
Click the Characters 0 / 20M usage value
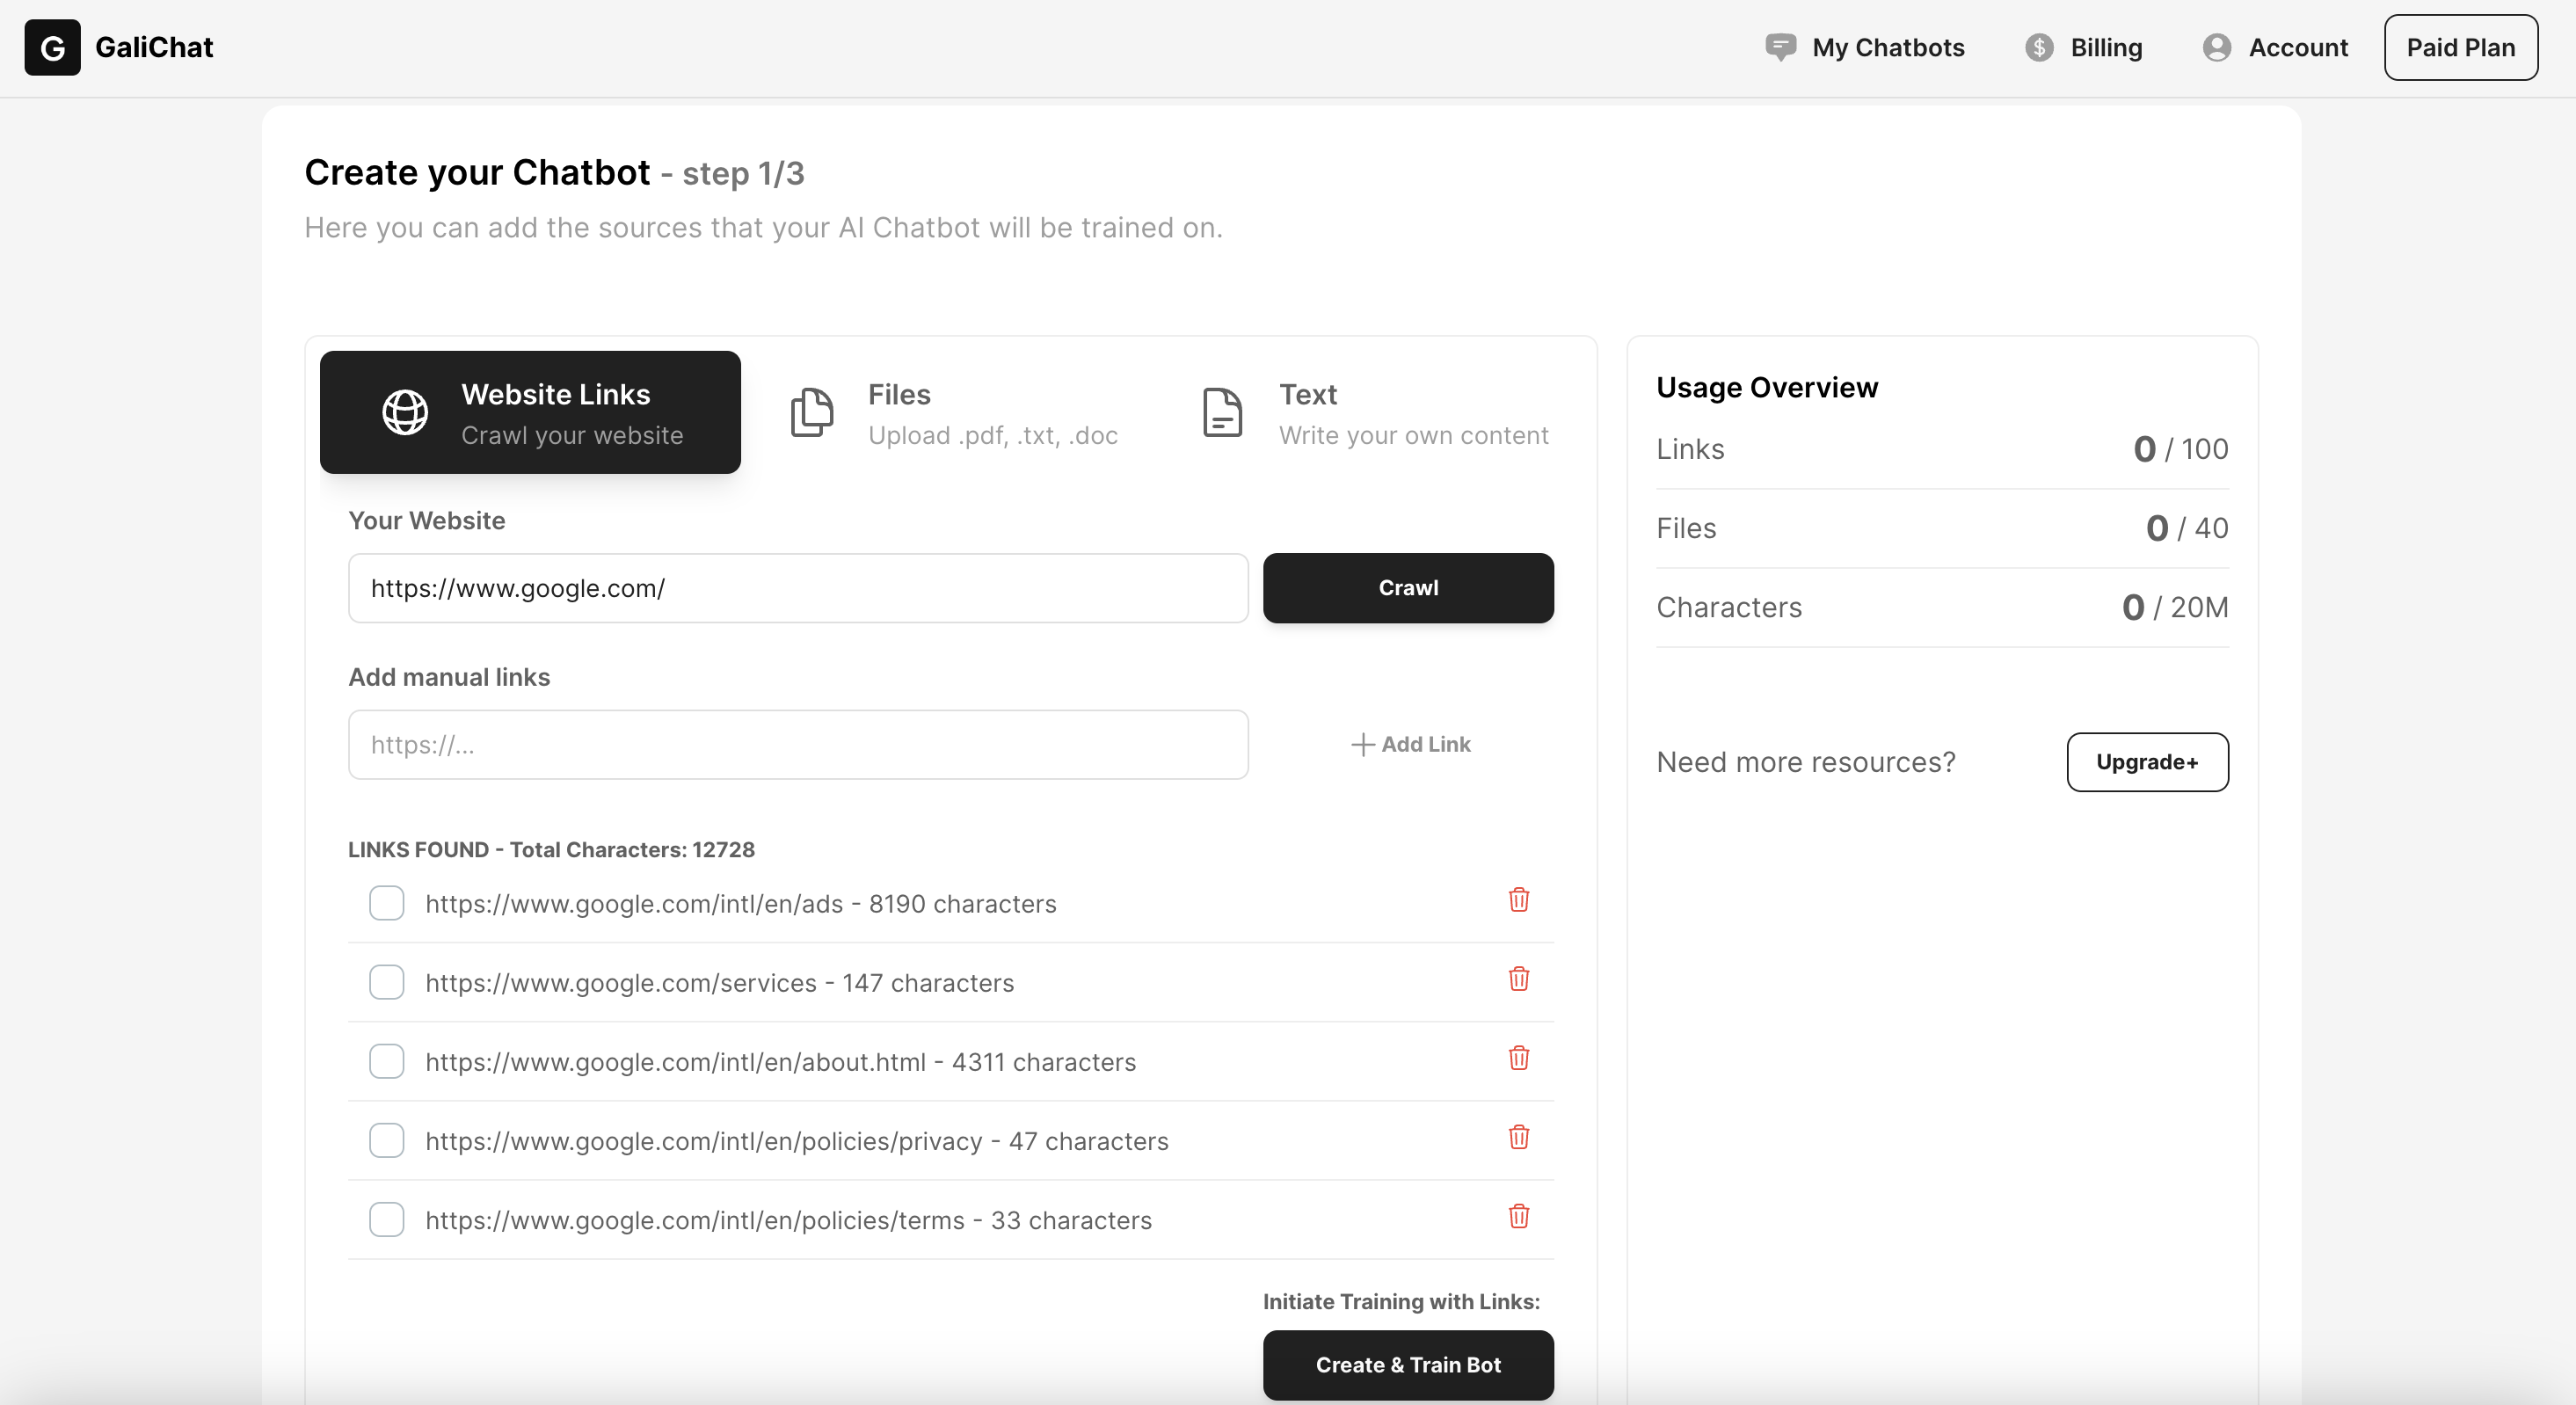[x=2175, y=607]
